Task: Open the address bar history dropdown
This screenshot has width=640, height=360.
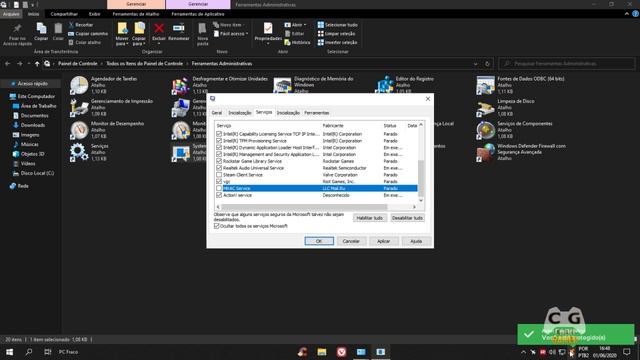Action: (x=476, y=64)
